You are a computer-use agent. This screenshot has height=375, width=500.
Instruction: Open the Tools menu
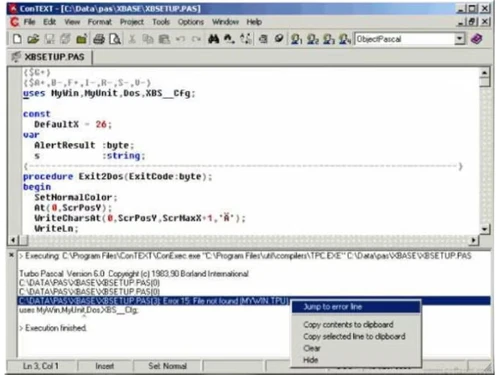pyautogui.click(x=161, y=22)
